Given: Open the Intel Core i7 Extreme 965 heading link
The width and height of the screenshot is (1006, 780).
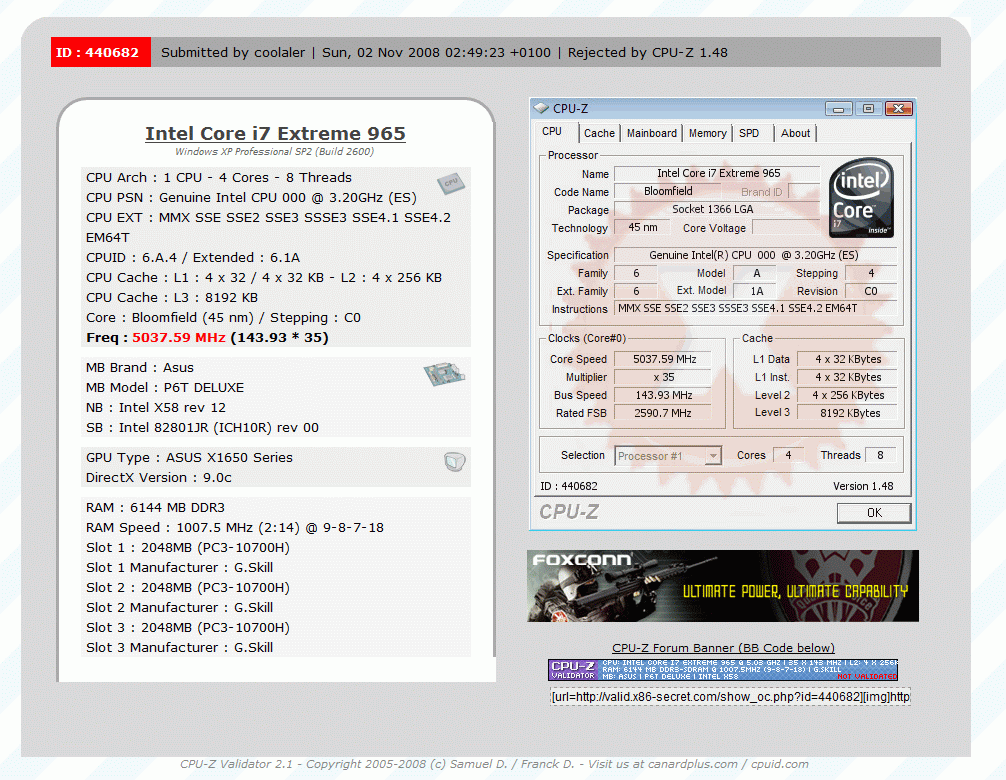Looking at the screenshot, I should pyautogui.click(x=275, y=133).
